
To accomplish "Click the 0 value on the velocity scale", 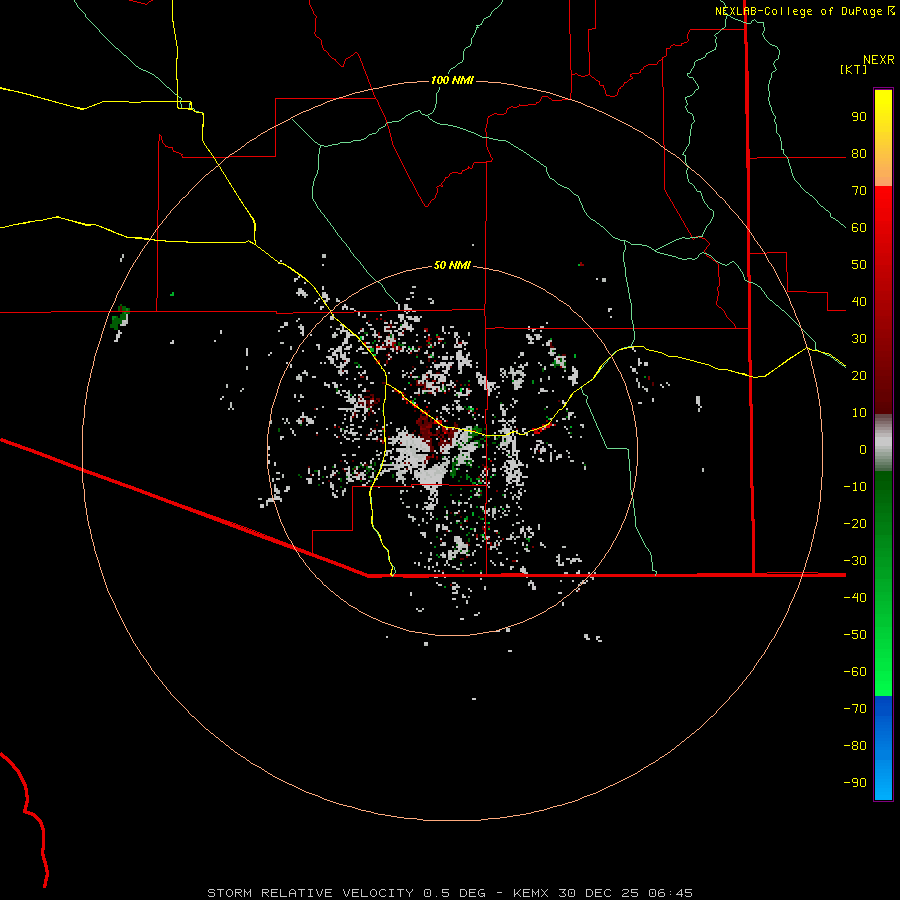I will tap(863, 449).
